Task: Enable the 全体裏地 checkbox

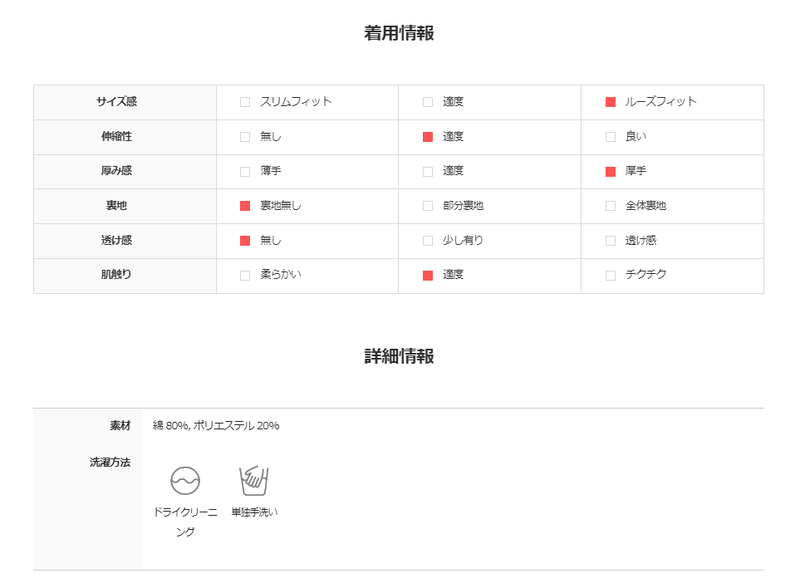Action: (x=610, y=206)
